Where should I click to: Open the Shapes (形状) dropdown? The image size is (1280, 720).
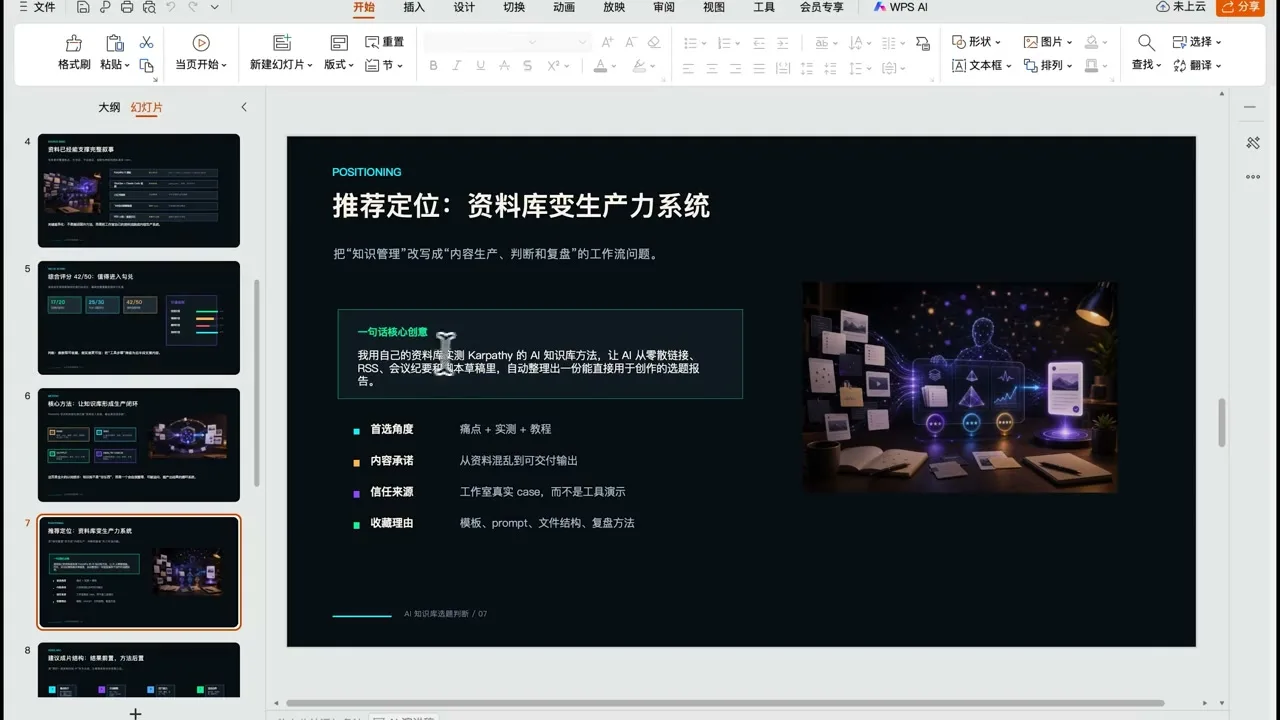[976, 42]
